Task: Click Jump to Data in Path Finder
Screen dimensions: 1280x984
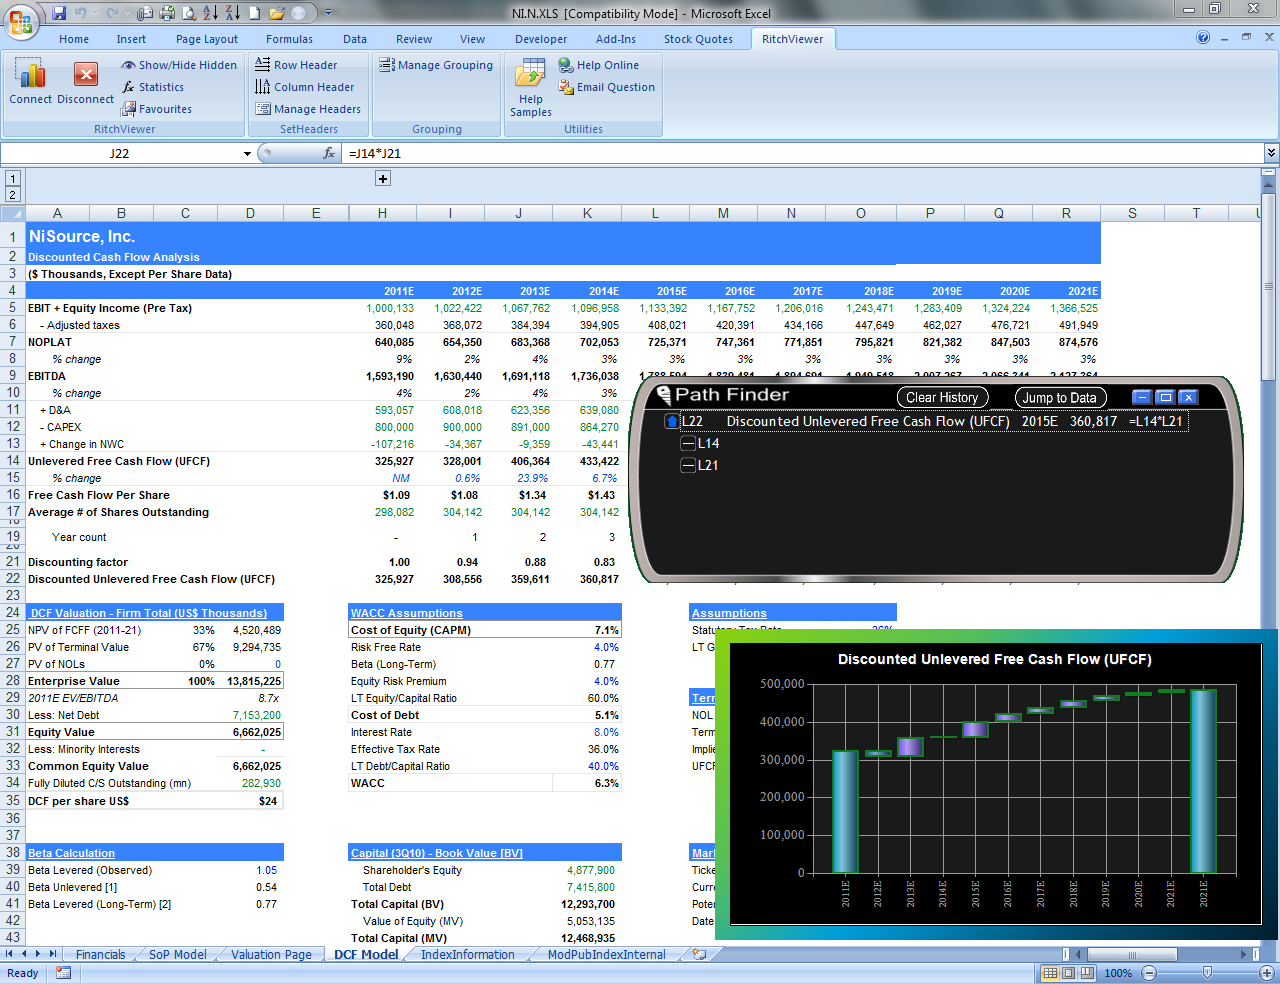Action: click(x=1060, y=397)
